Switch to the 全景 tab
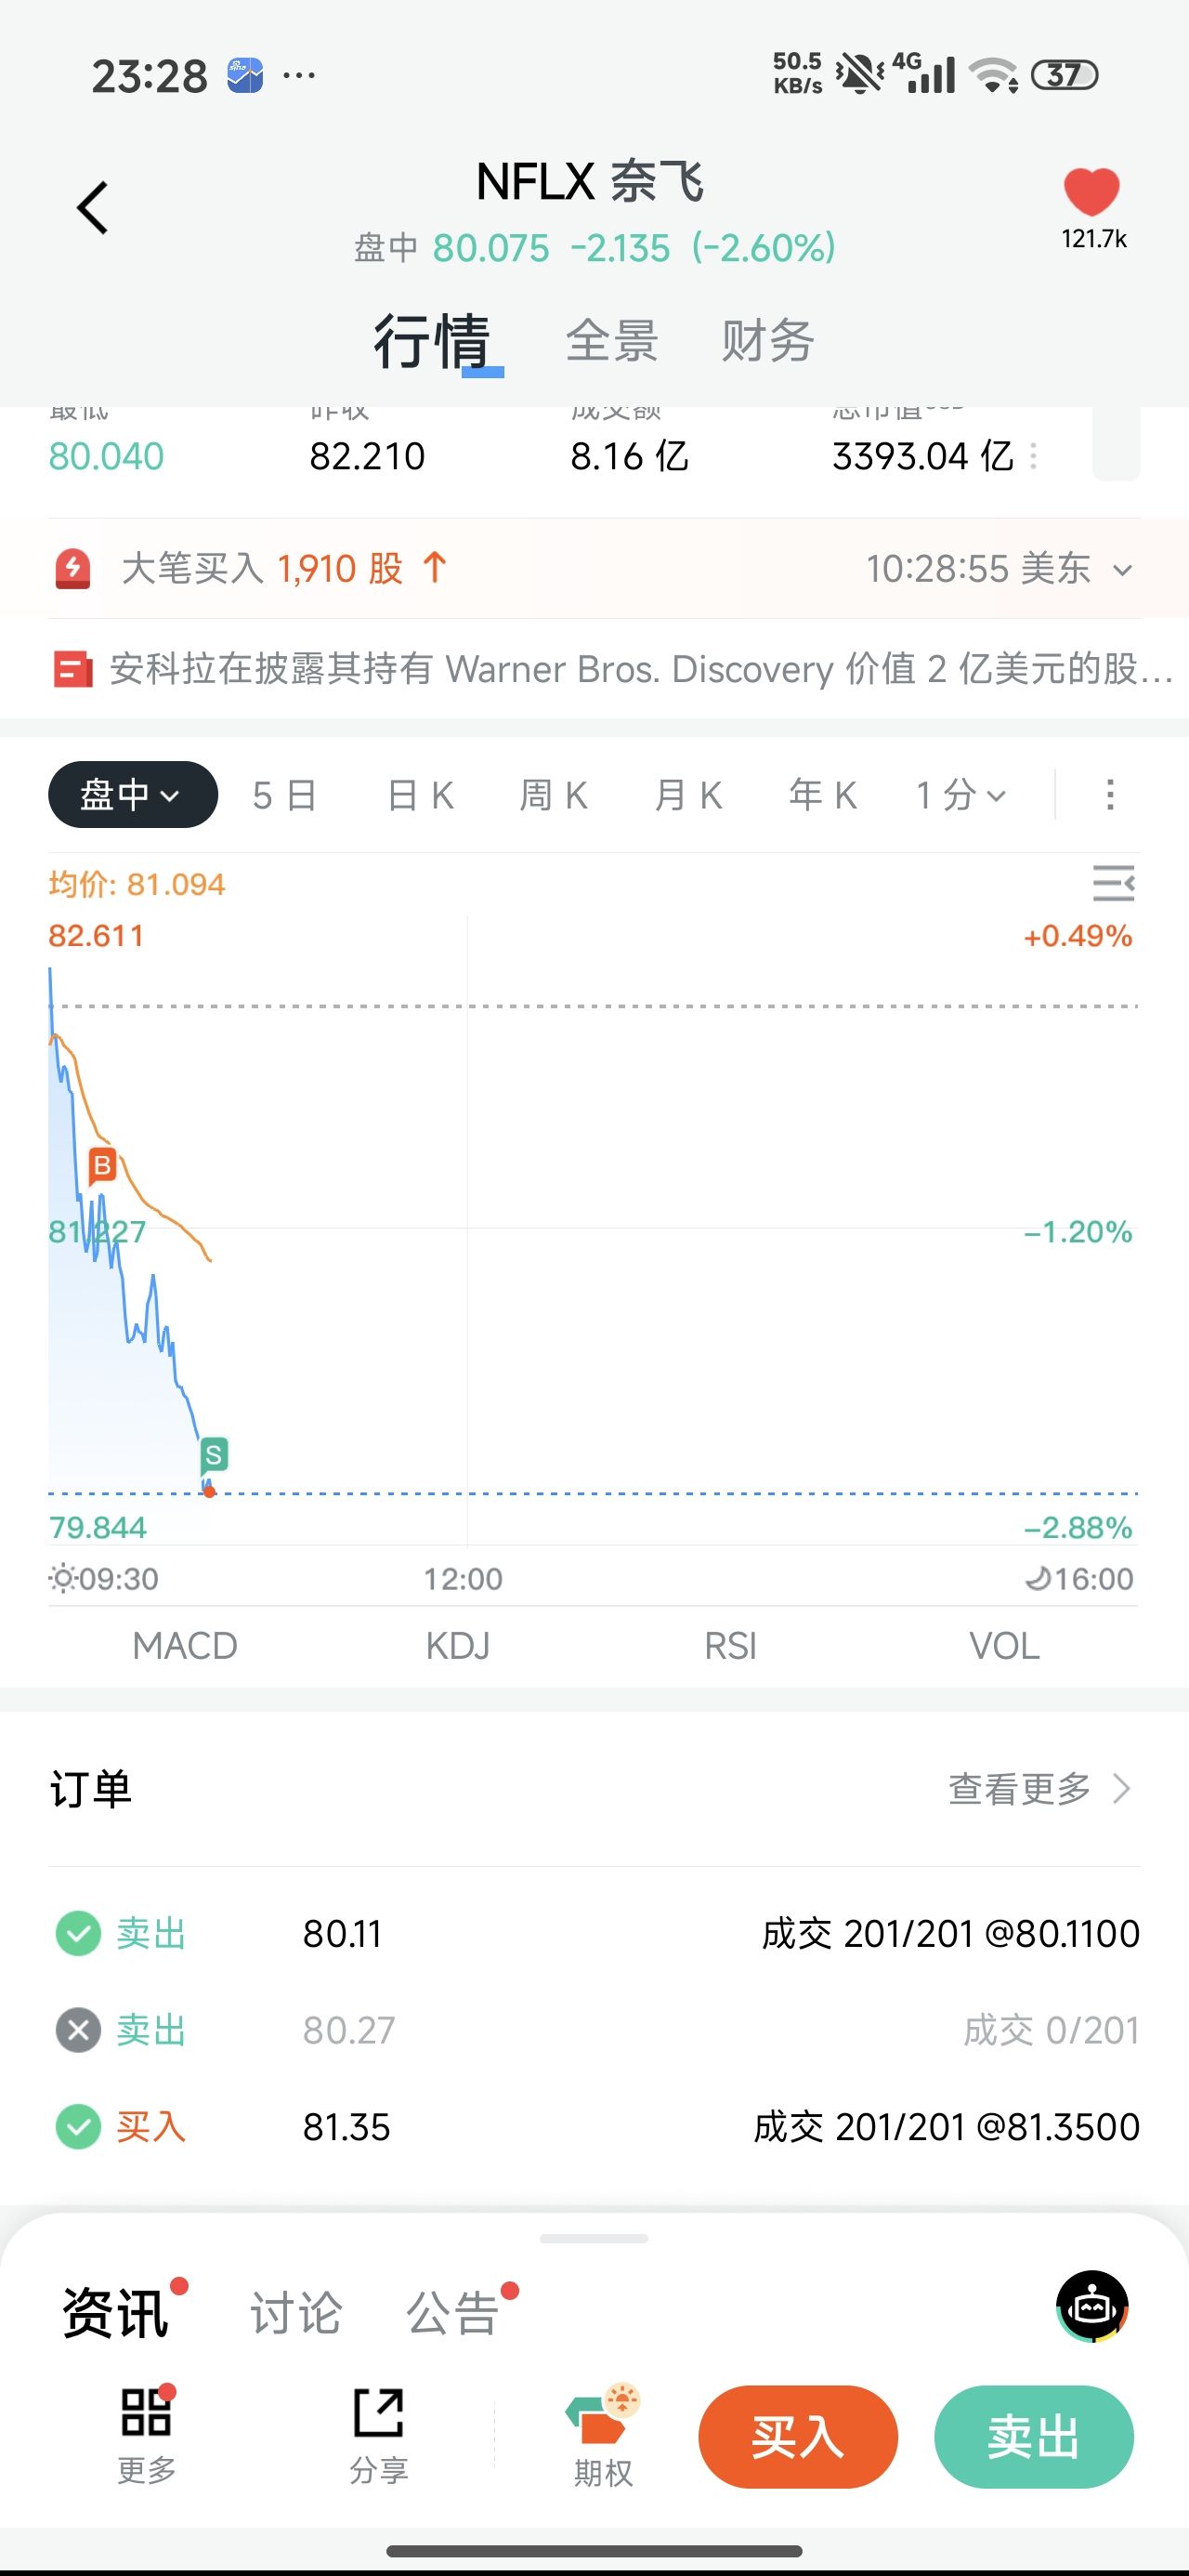 [x=611, y=341]
